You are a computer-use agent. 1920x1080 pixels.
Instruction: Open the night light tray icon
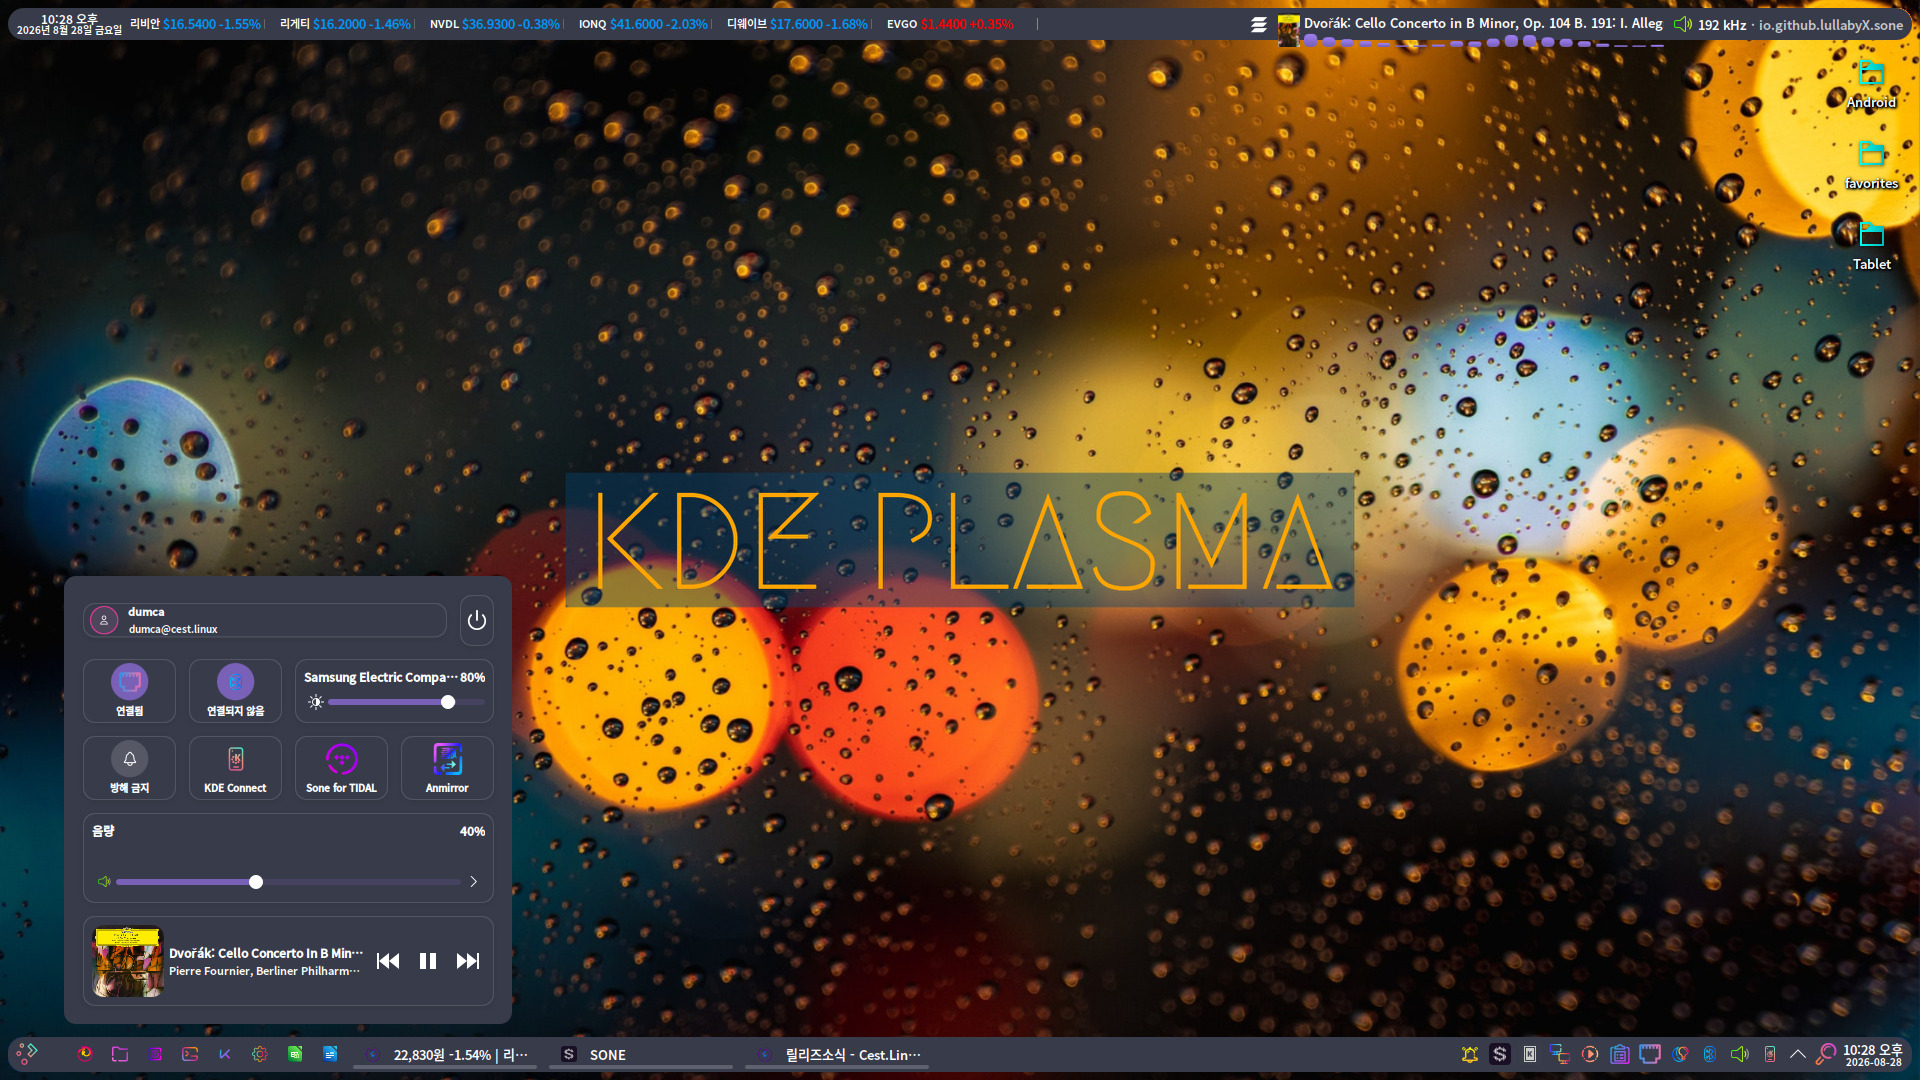tap(1680, 1054)
